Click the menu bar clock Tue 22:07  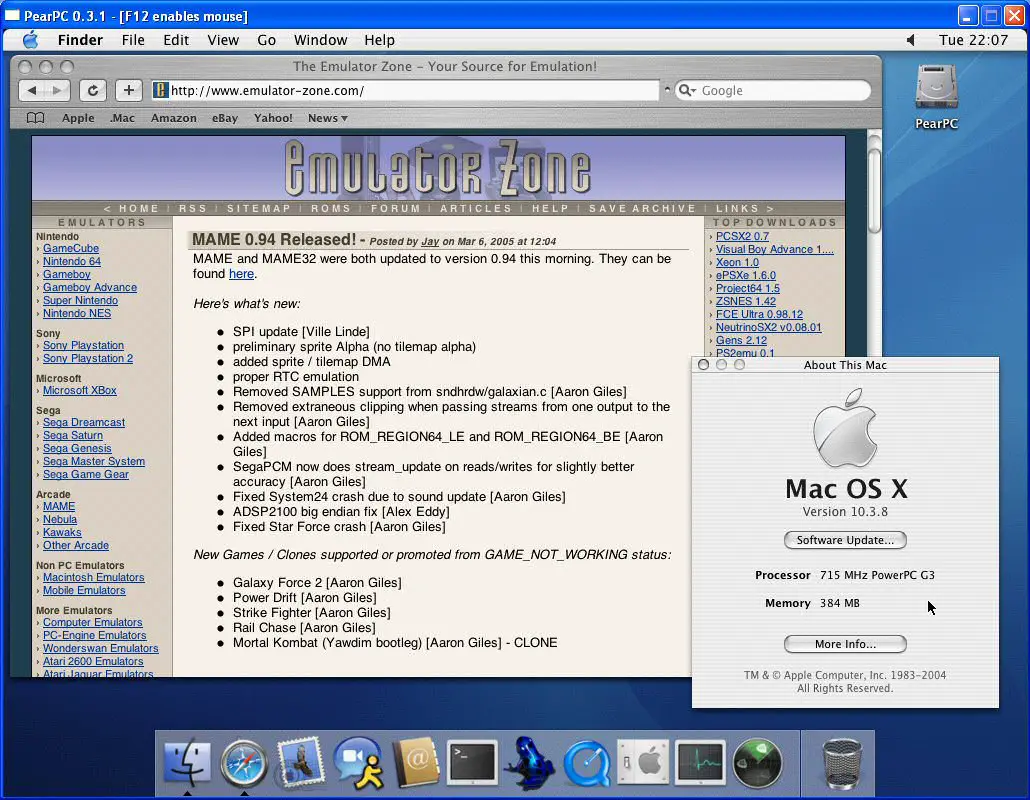pyautogui.click(x=973, y=40)
